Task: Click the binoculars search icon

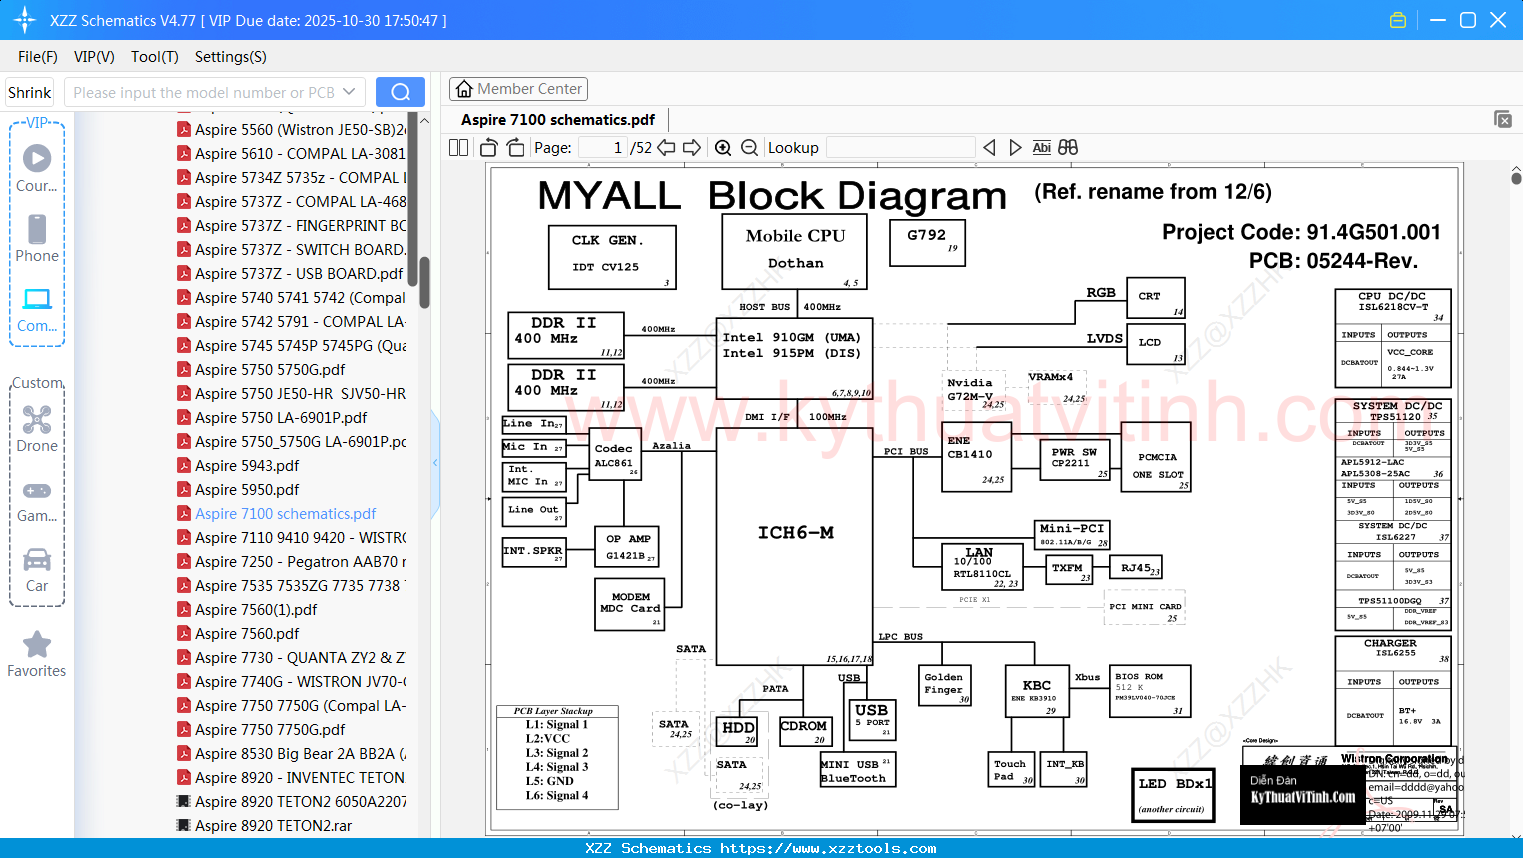Action: 1068,148
